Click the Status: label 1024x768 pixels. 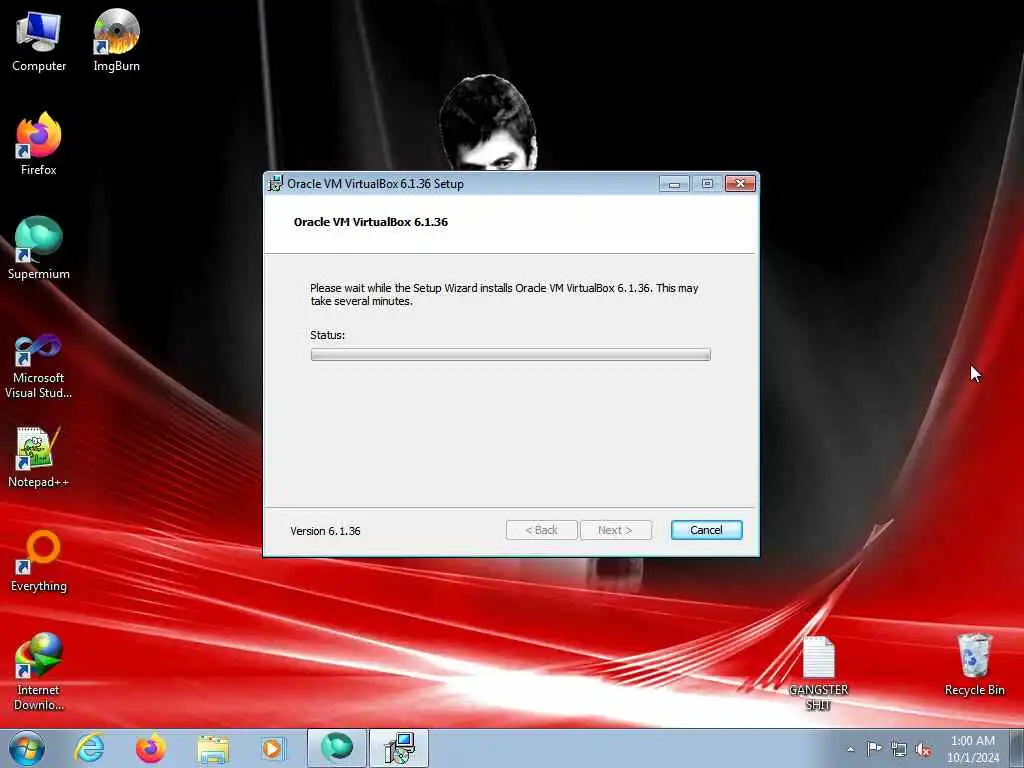[327, 335]
